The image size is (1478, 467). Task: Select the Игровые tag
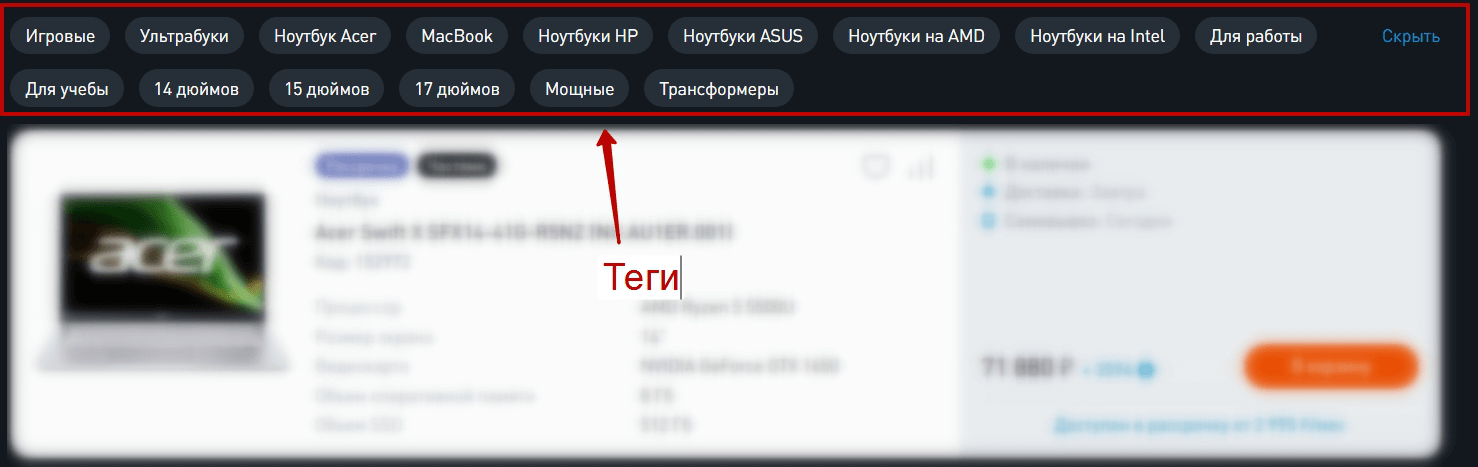[x=60, y=37]
